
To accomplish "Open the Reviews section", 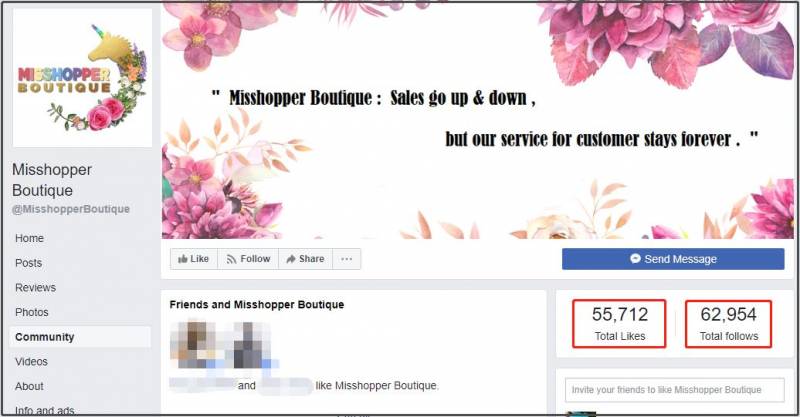I will [36, 287].
